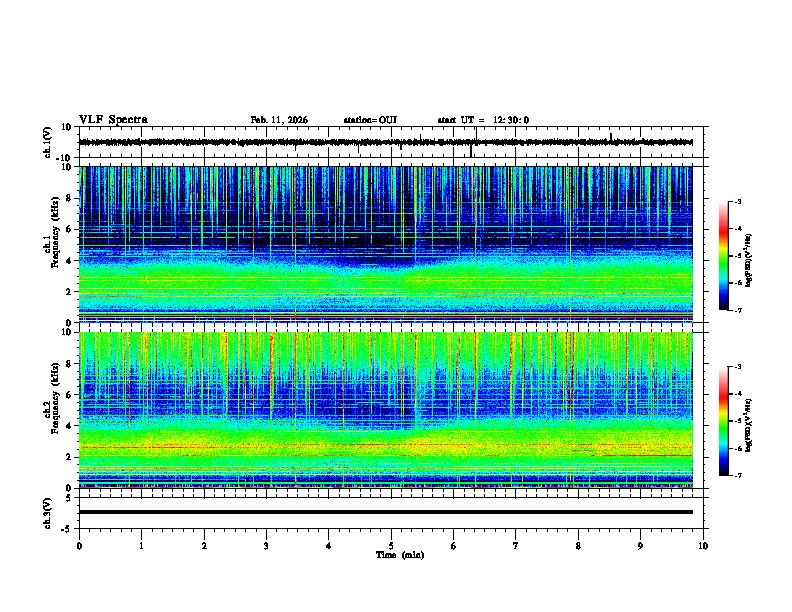Click the "VLF Spectra" plot title
Screen dimensions: 792x612
(x=113, y=120)
